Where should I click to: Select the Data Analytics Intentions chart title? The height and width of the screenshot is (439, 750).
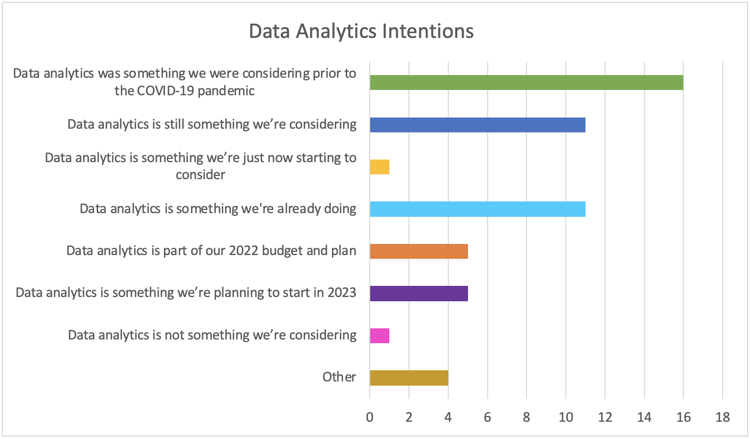[x=361, y=31]
